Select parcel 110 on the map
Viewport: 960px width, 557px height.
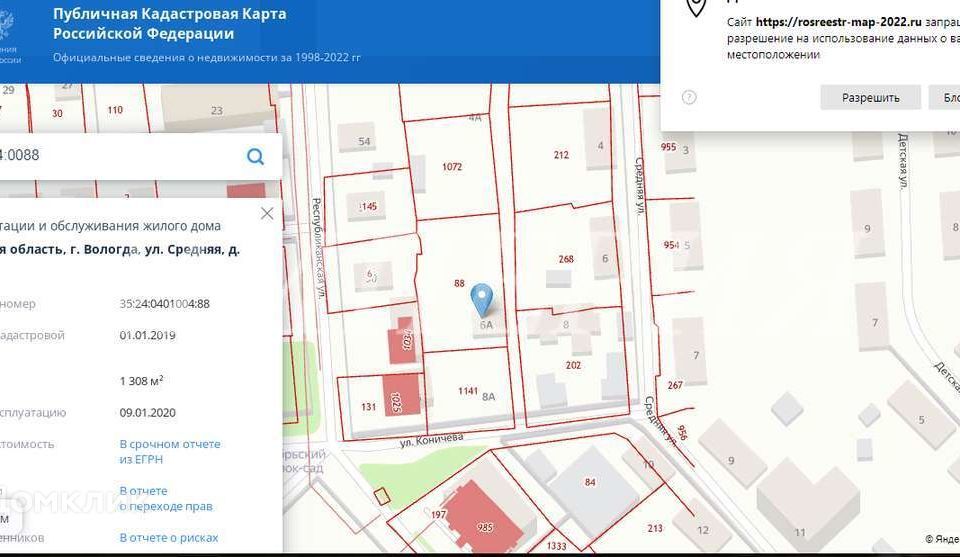[115, 110]
